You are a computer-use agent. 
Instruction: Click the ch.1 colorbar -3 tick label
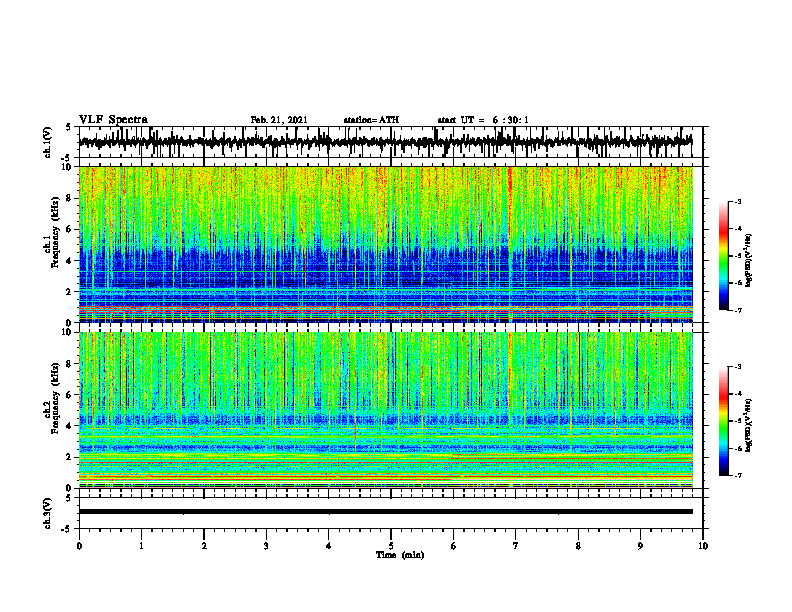(x=738, y=201)
